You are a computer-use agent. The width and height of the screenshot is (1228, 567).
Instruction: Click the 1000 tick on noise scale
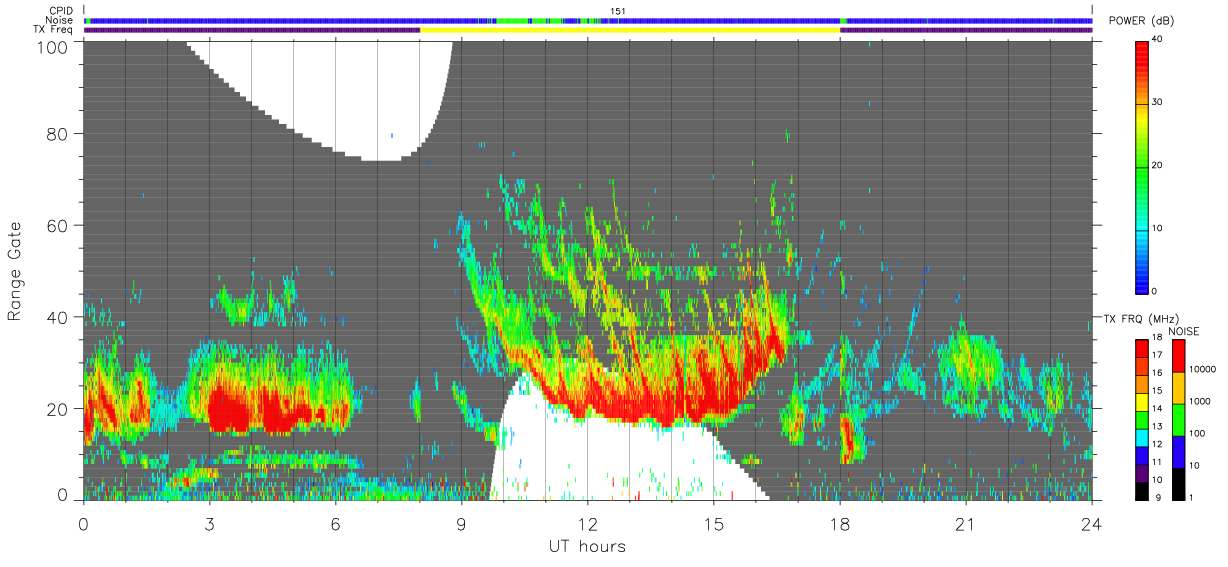(x=1200, y=401)
